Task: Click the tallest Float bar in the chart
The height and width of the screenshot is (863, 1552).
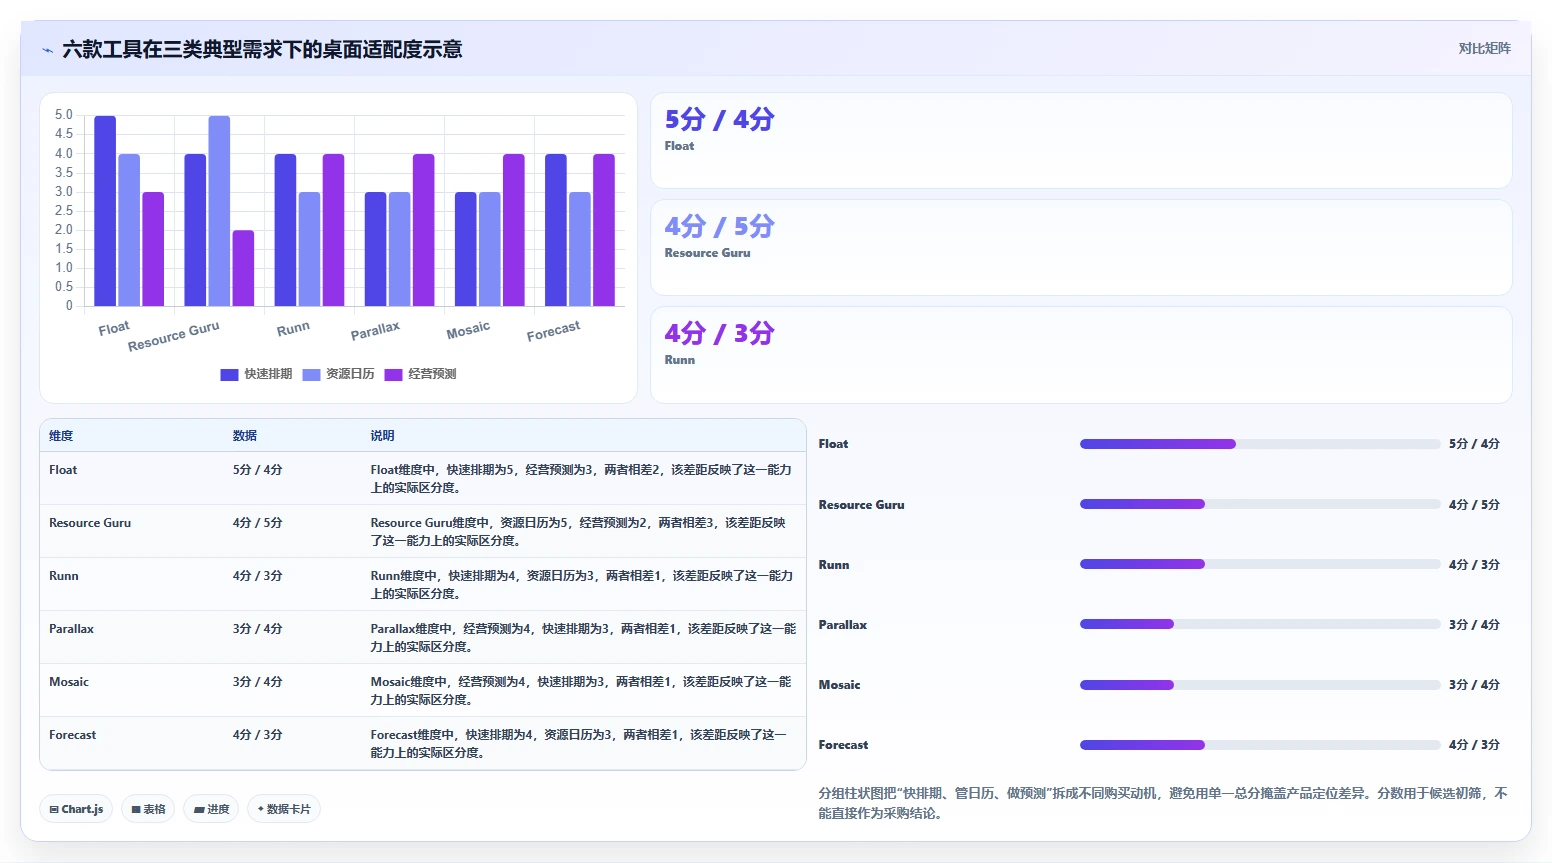Action: [x=105, y=211]
